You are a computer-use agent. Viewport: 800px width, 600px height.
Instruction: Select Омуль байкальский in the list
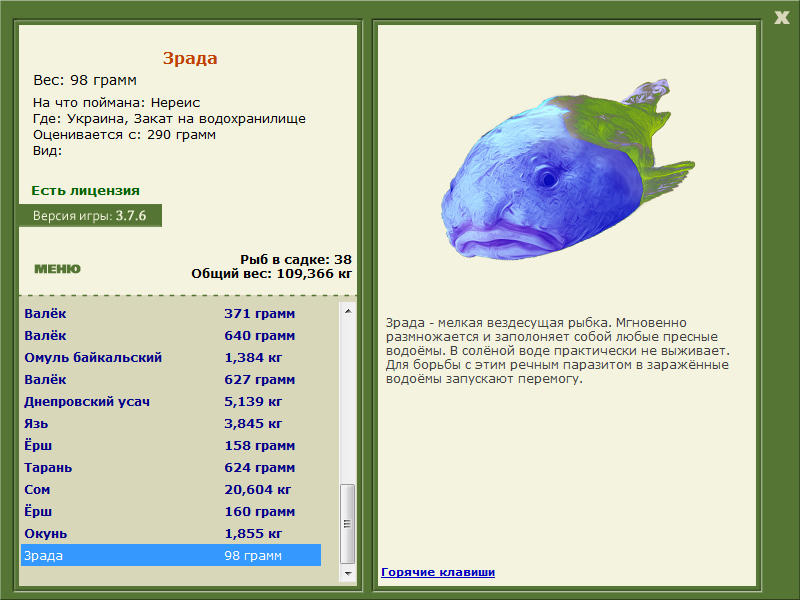(x=171, y=358)
